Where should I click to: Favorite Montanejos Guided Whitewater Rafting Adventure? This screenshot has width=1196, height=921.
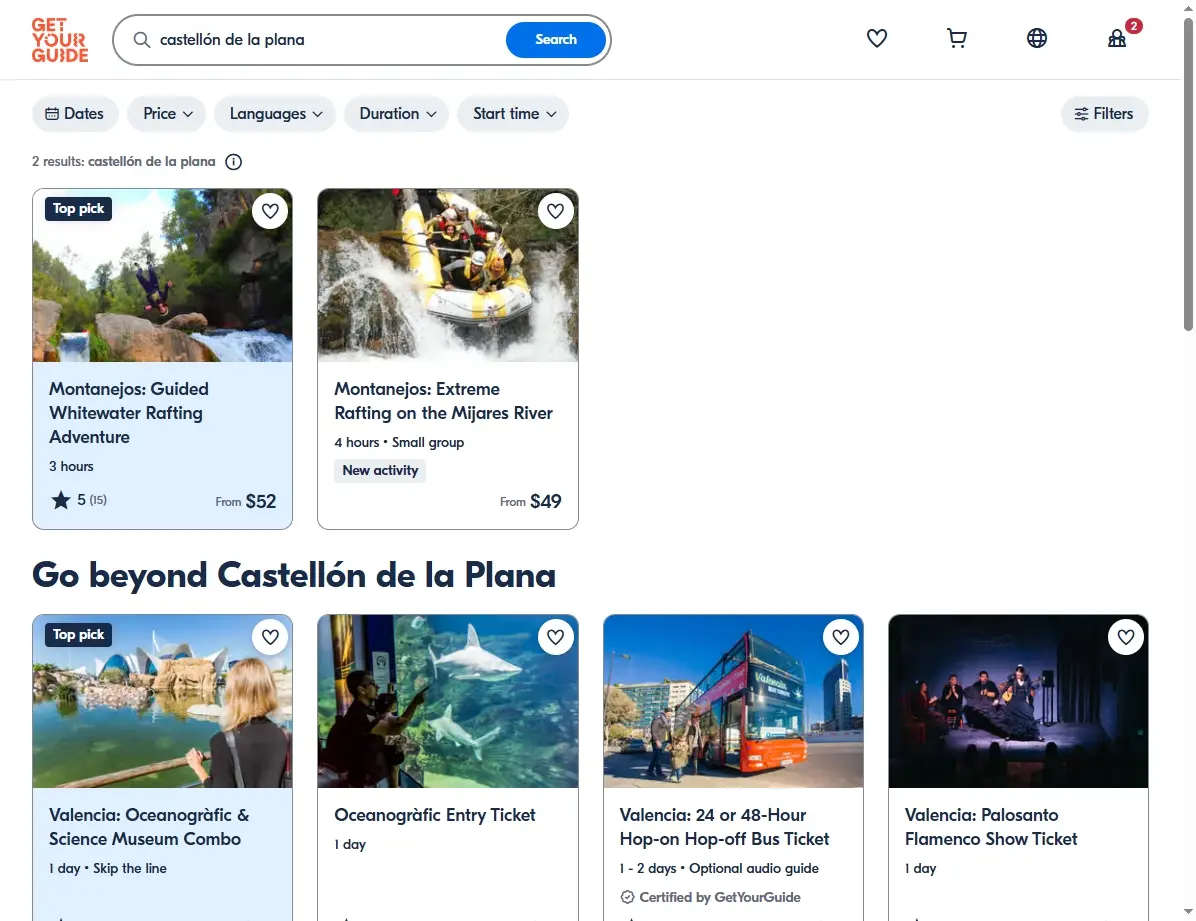[270, 211]
